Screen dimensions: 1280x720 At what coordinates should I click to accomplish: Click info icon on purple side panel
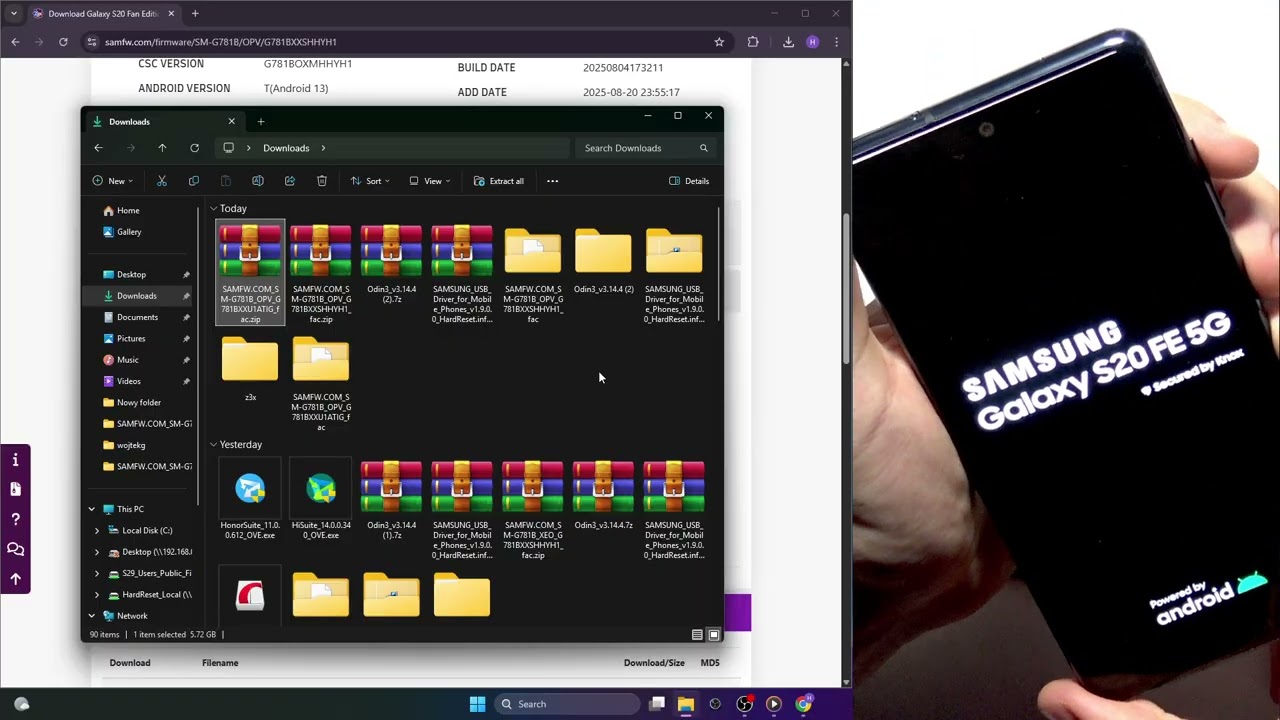[15, 460]
